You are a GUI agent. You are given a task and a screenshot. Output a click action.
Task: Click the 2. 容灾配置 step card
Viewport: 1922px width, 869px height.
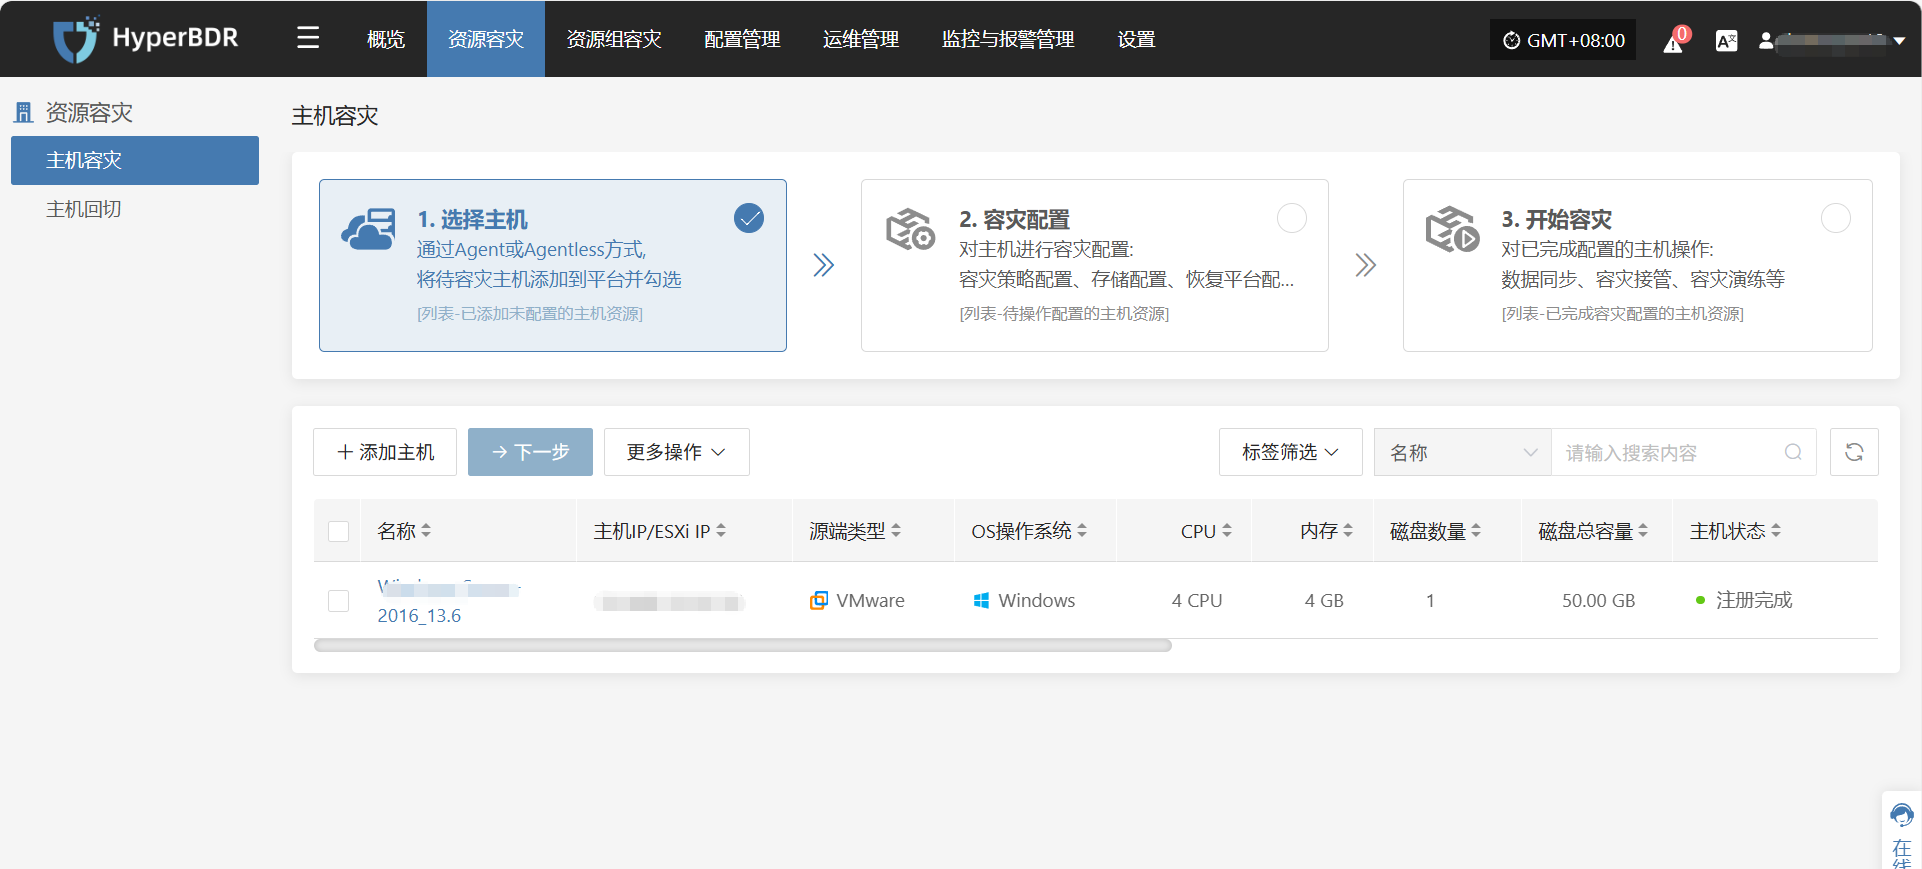(x=1095, y=265)
